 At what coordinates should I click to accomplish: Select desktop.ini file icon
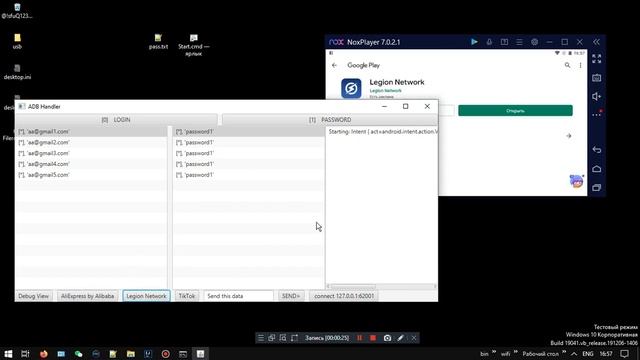pos(17,72)
